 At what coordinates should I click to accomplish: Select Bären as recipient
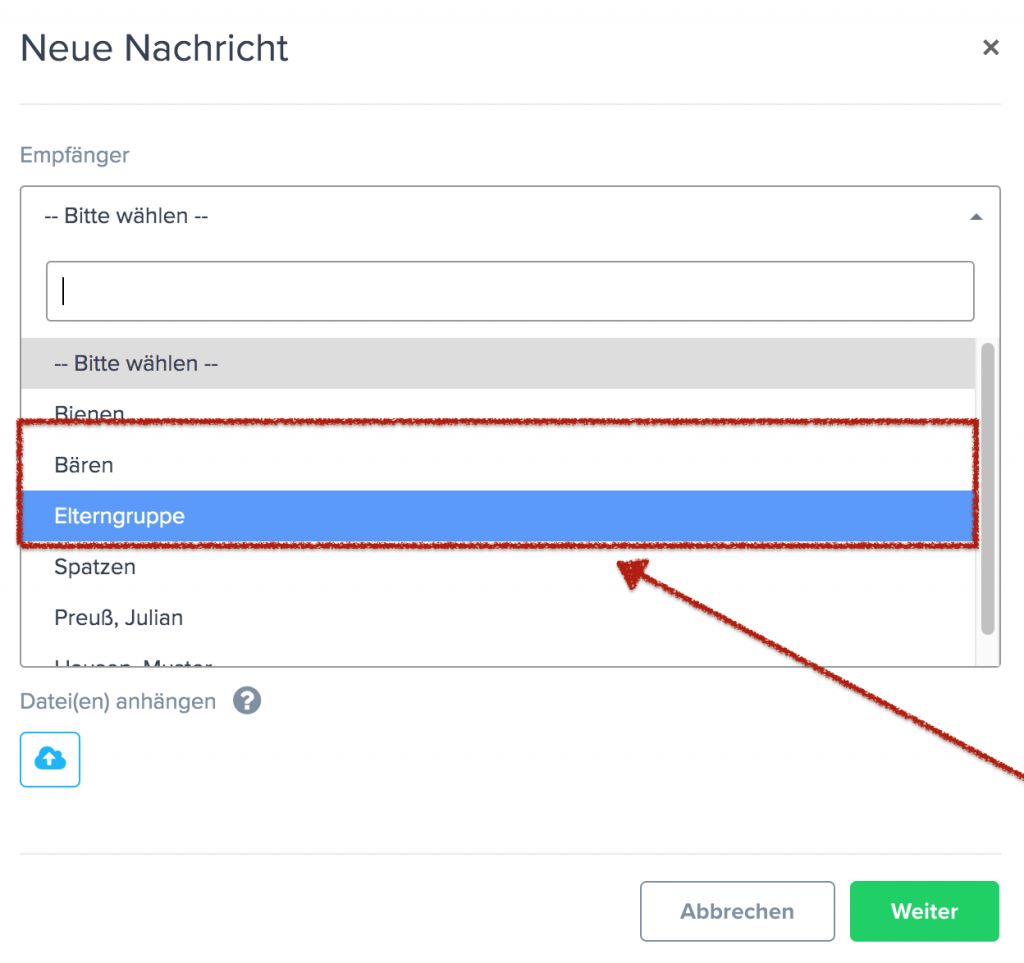pyautogui.click(x=498, y=465)
